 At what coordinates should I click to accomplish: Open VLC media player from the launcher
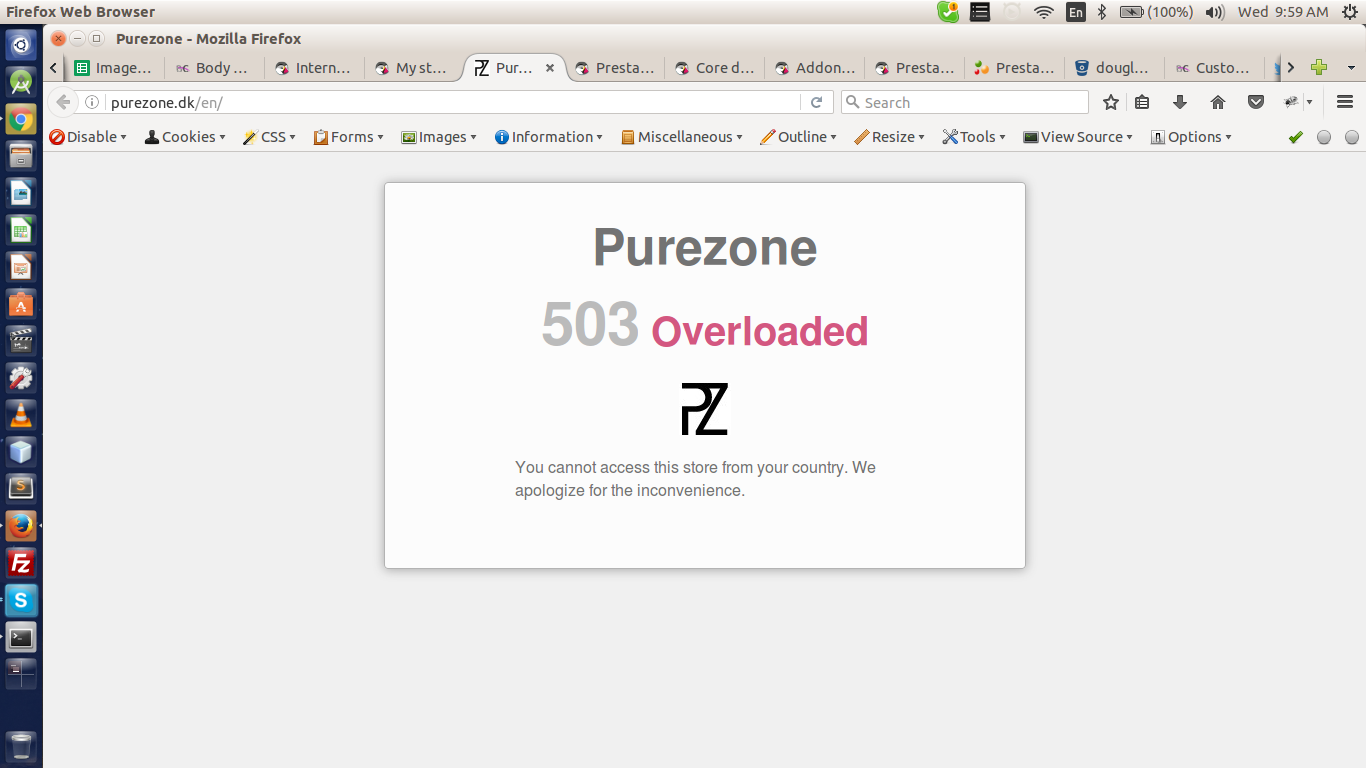coord(21,415)
